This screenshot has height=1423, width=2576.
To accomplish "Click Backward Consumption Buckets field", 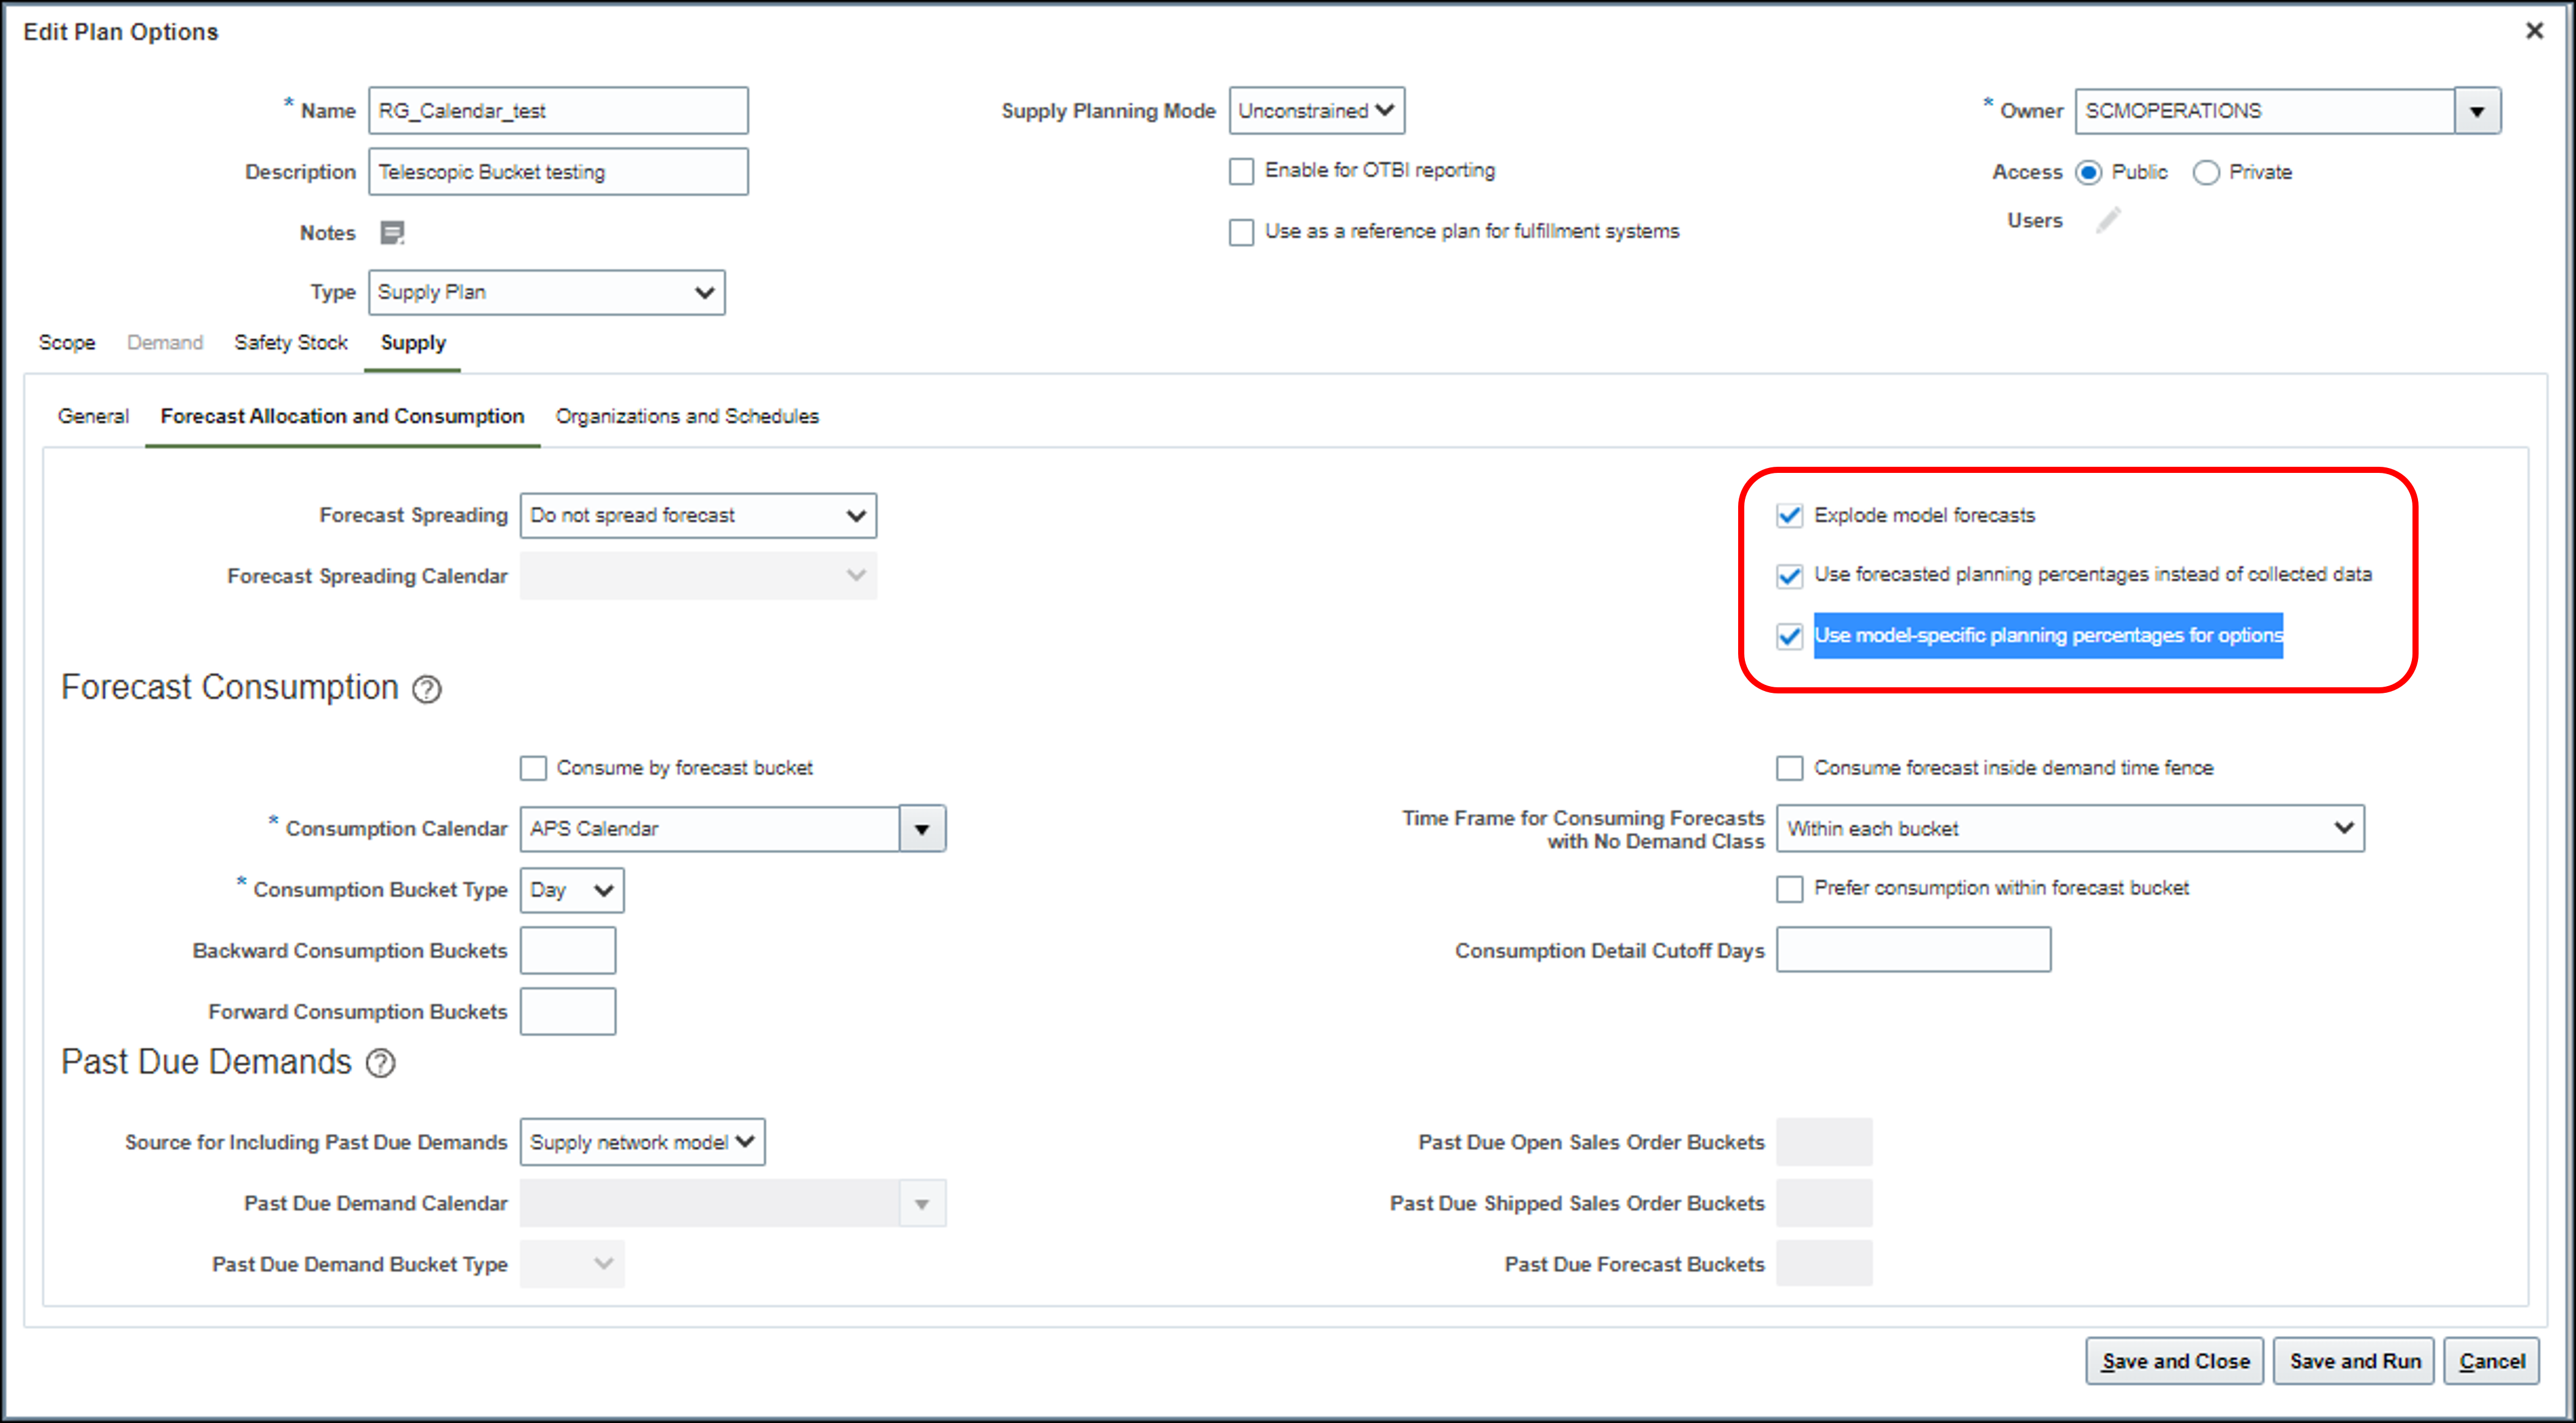I will click(x=567, y=951).
